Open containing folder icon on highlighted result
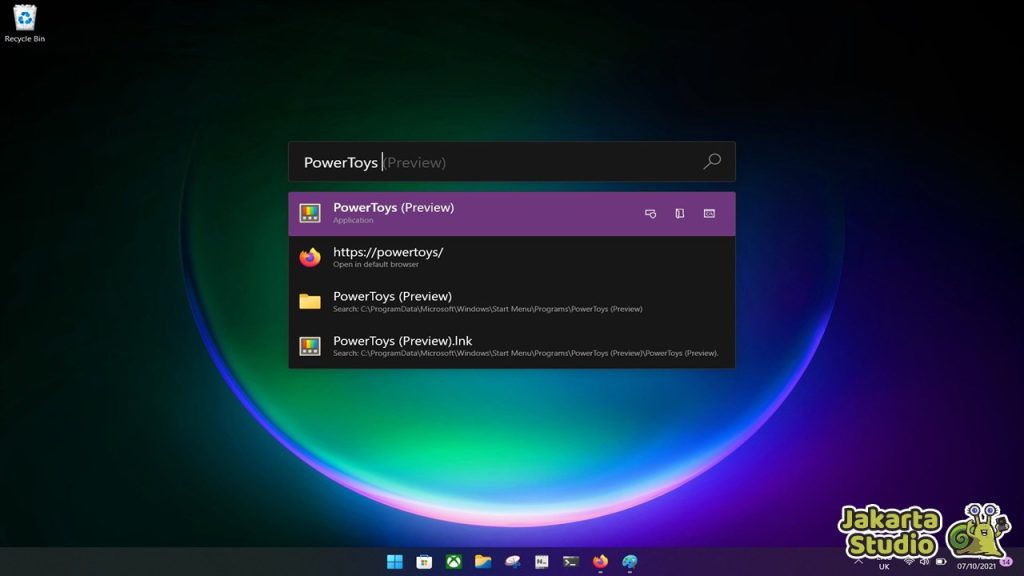1024x576 pixels. click(680, 214)
